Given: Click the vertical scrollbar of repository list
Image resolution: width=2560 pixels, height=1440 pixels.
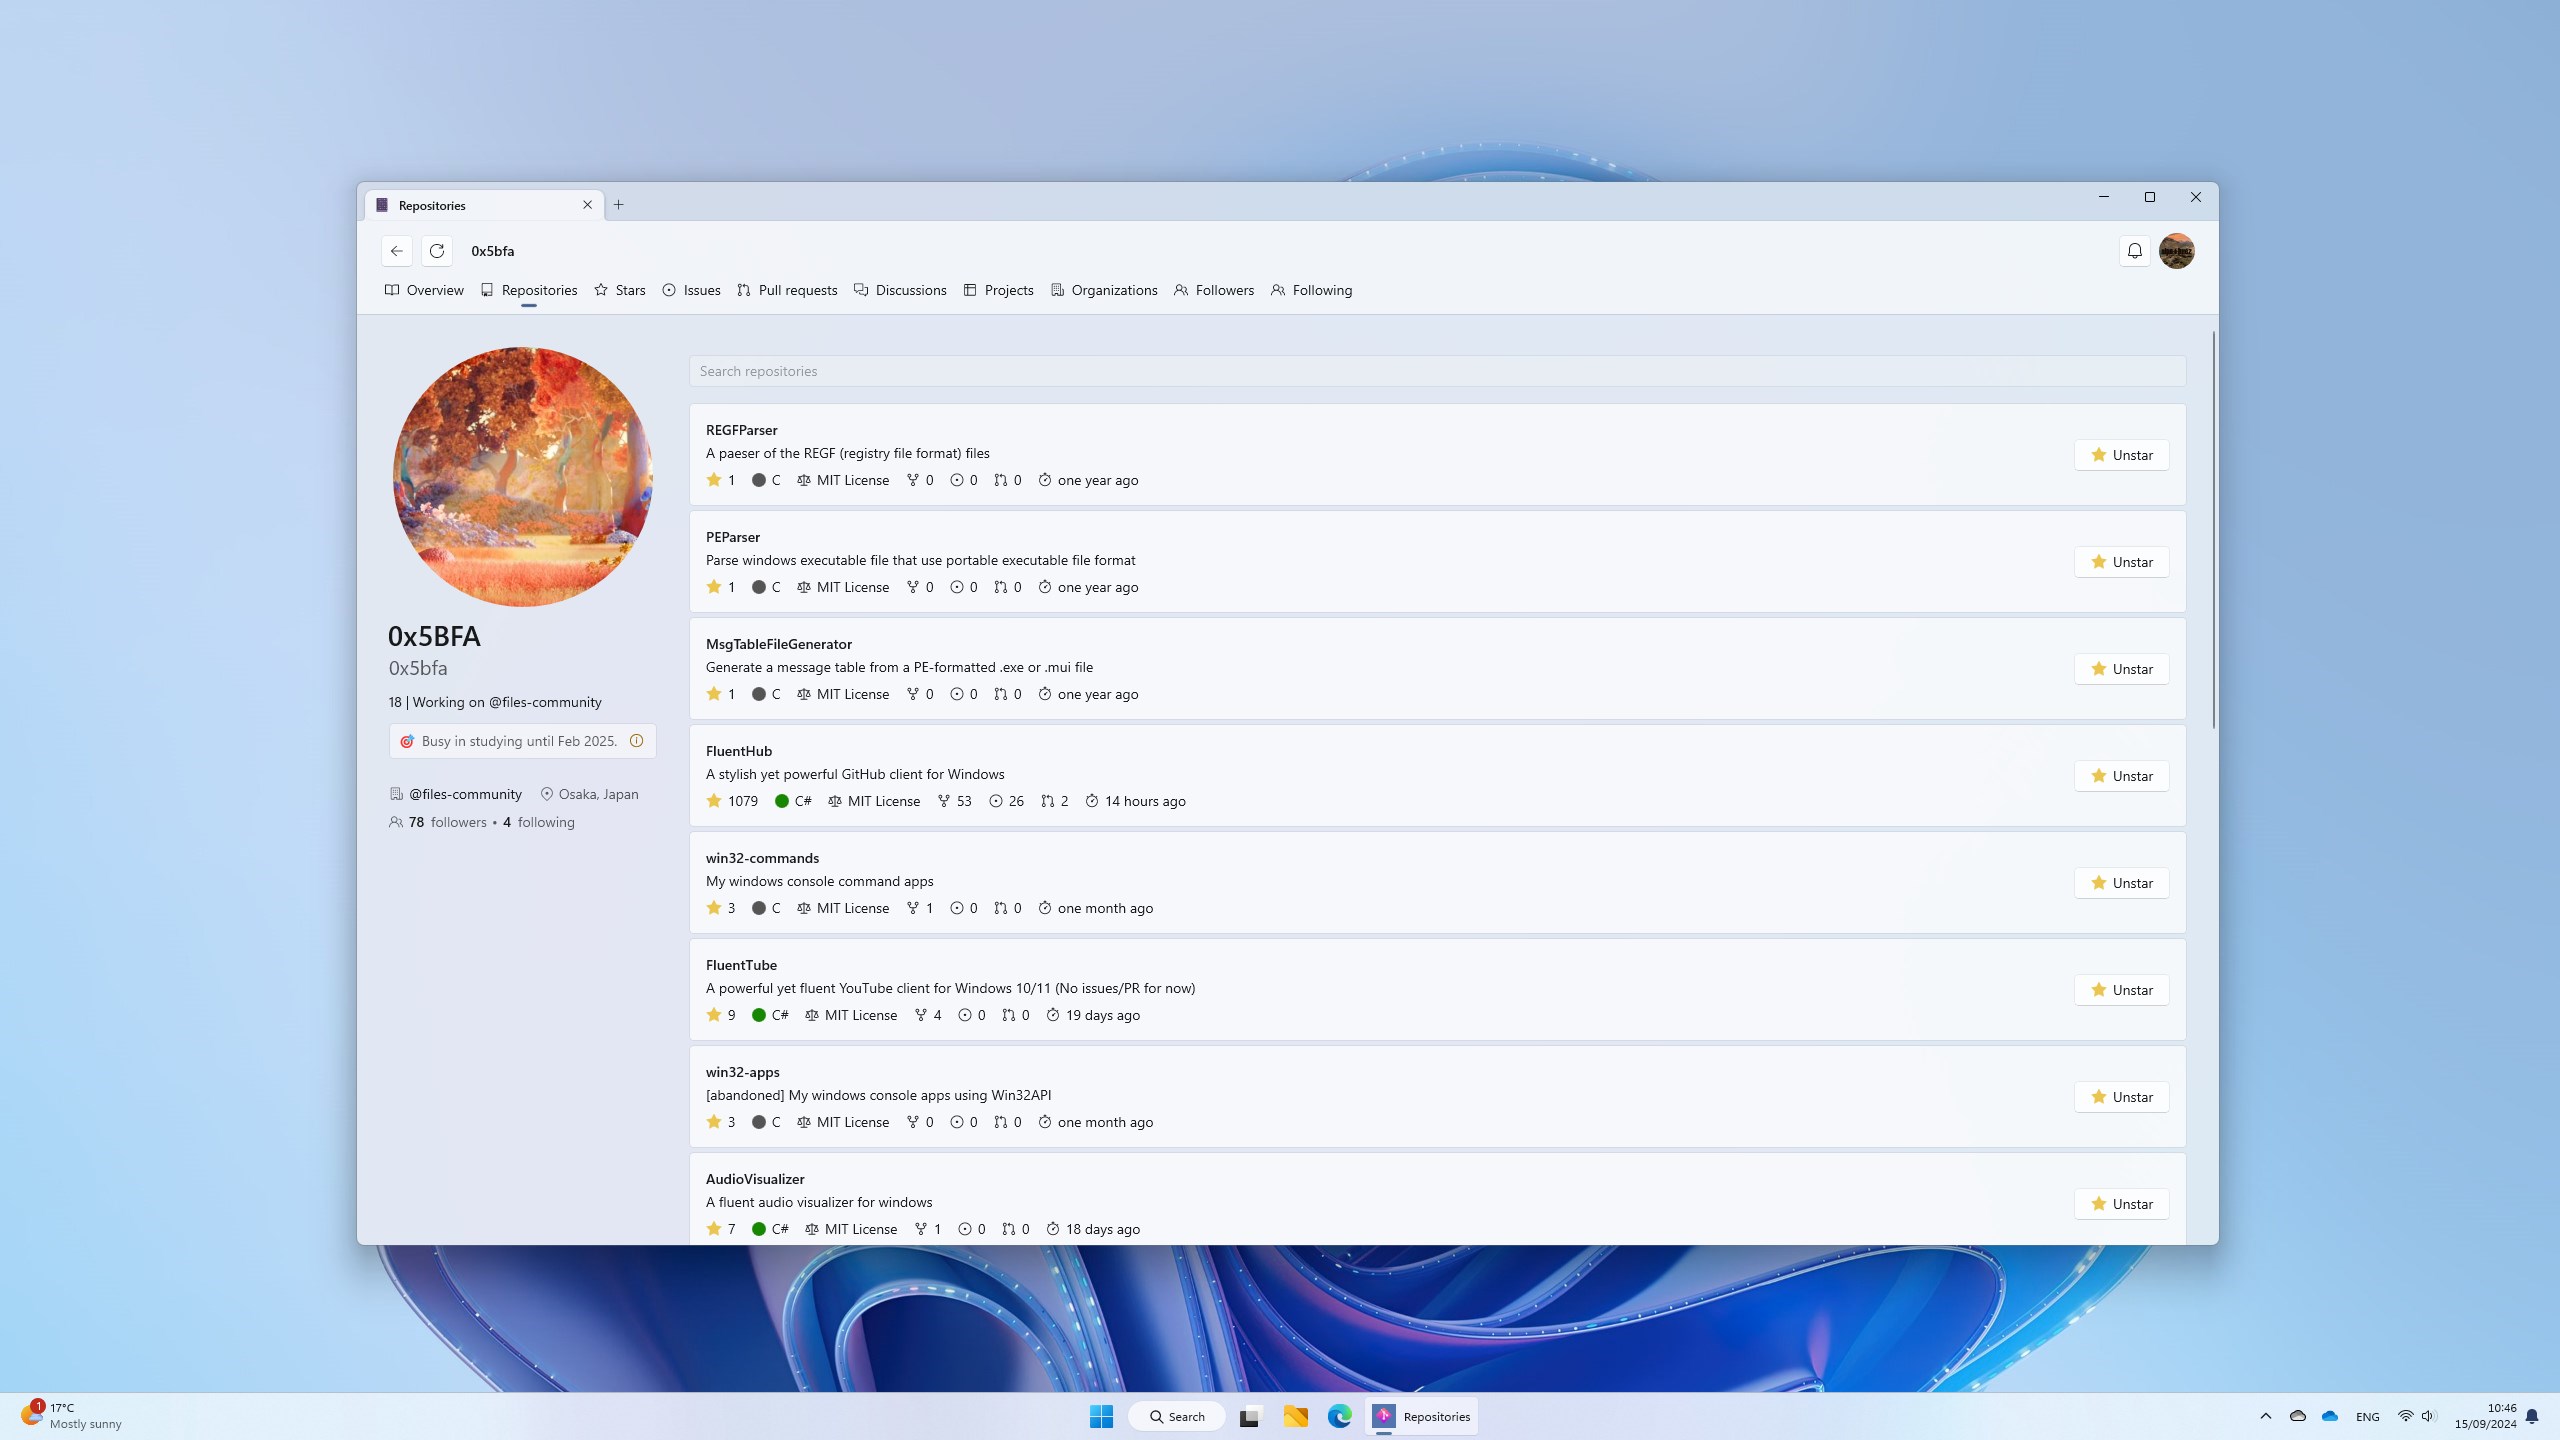Looking at the screenshot, I should pos(2214,530).
